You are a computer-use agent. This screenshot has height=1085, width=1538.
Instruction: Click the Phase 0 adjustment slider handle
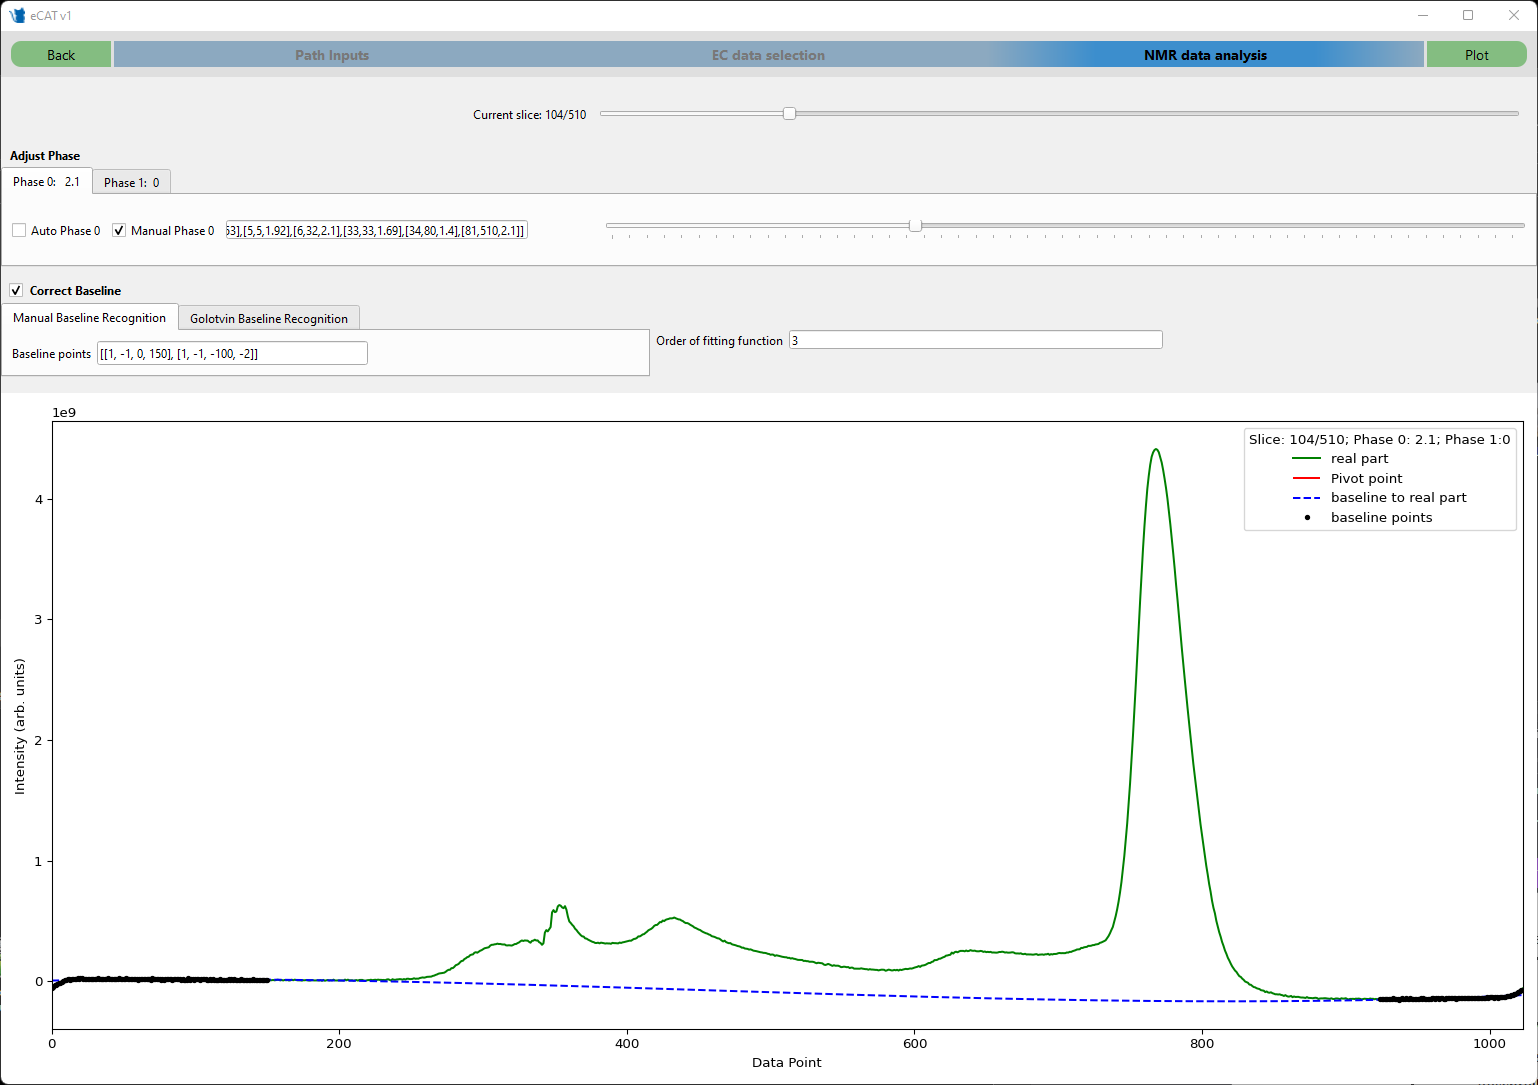915,226
